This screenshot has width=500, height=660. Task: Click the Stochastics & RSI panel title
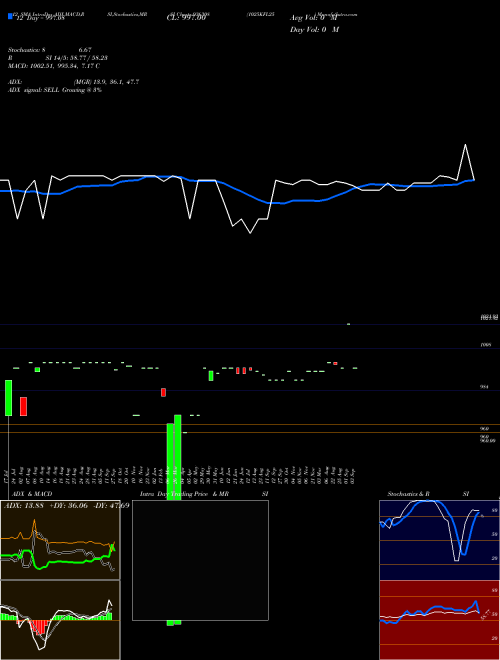pyautogui.click(x=428, y=494)
